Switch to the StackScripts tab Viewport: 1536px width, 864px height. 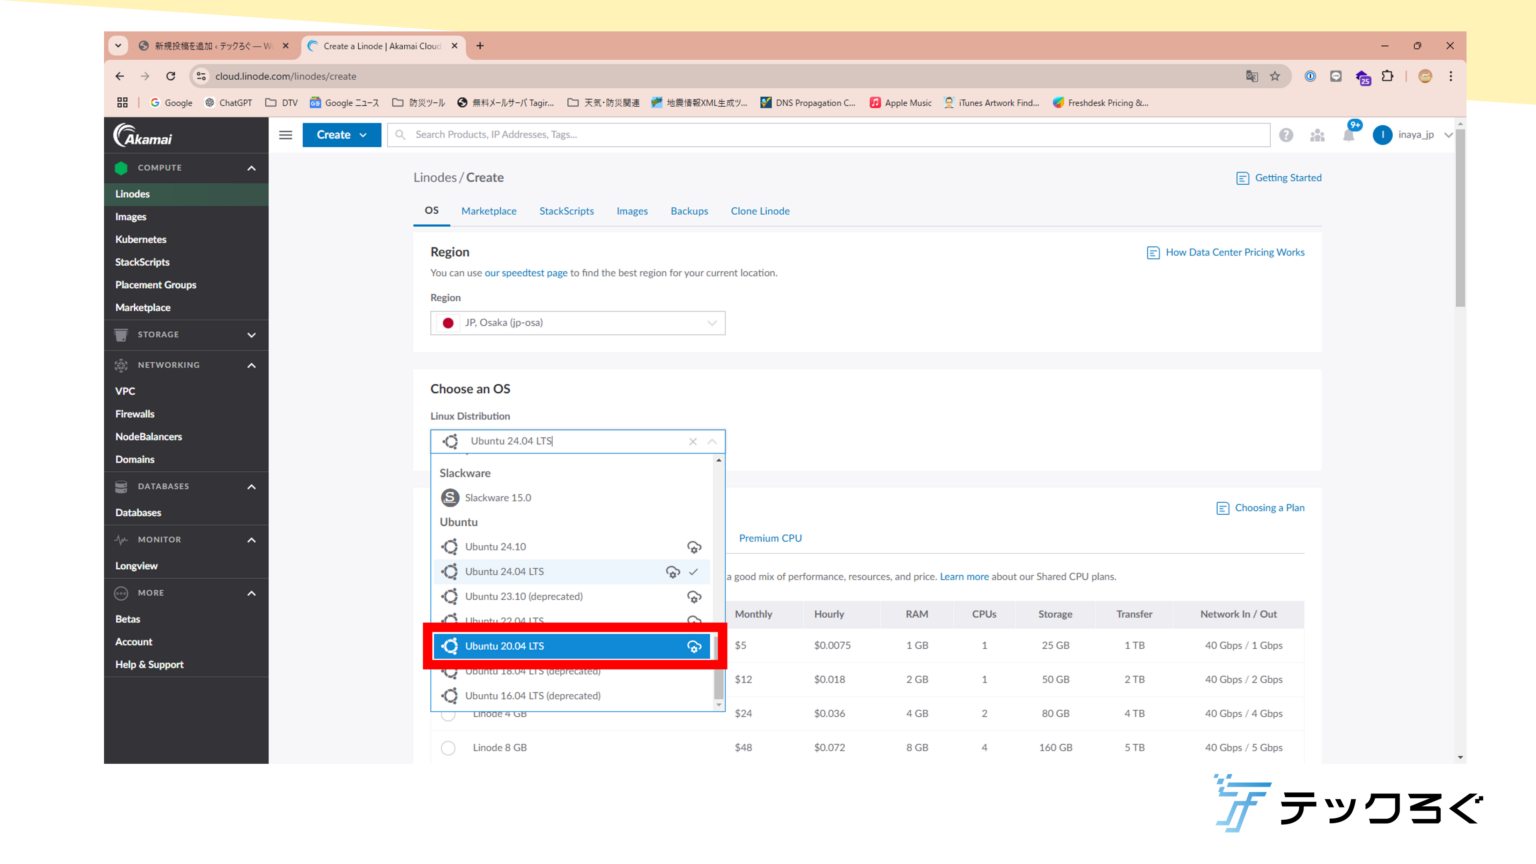point(566,211)
